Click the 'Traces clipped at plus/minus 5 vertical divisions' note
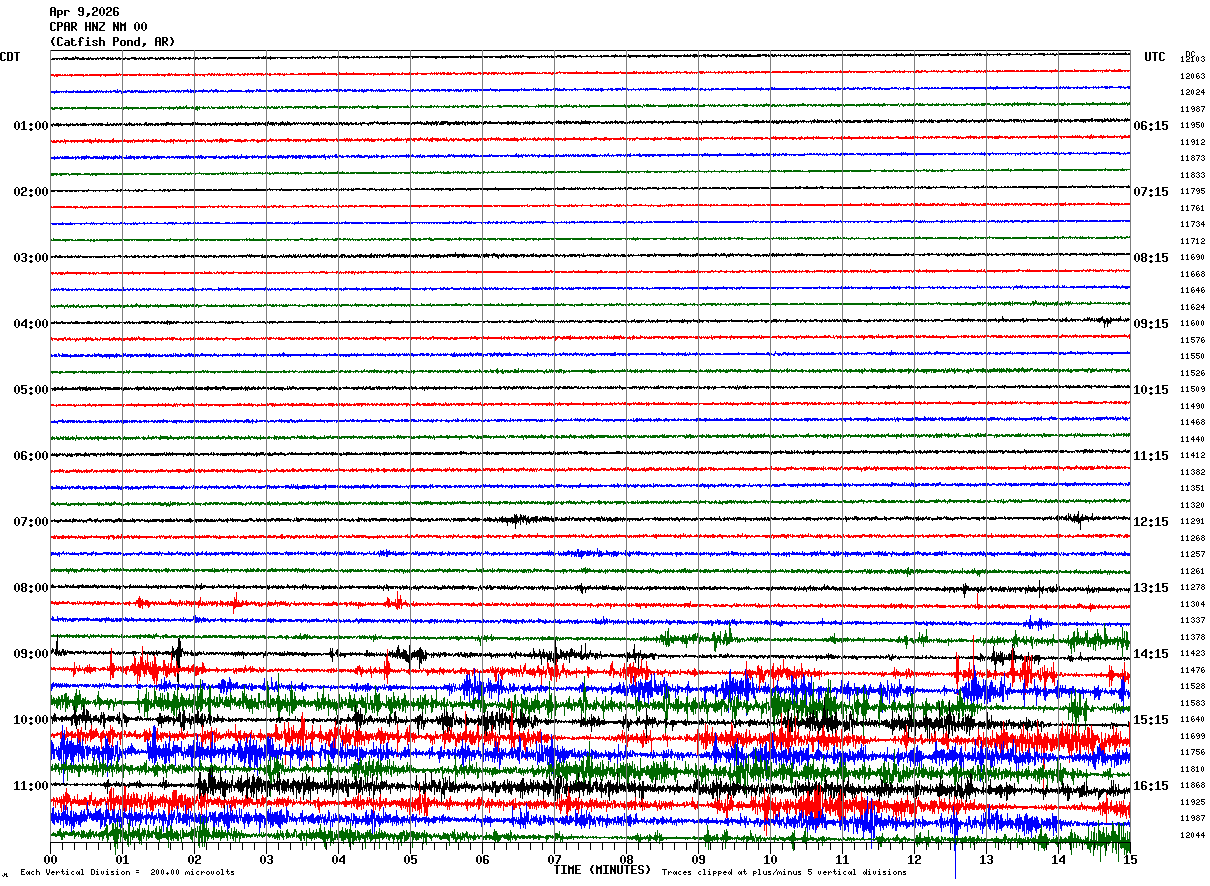This screenshot has height=886, width=1210. pyautogui.click(x=785, y=873)
